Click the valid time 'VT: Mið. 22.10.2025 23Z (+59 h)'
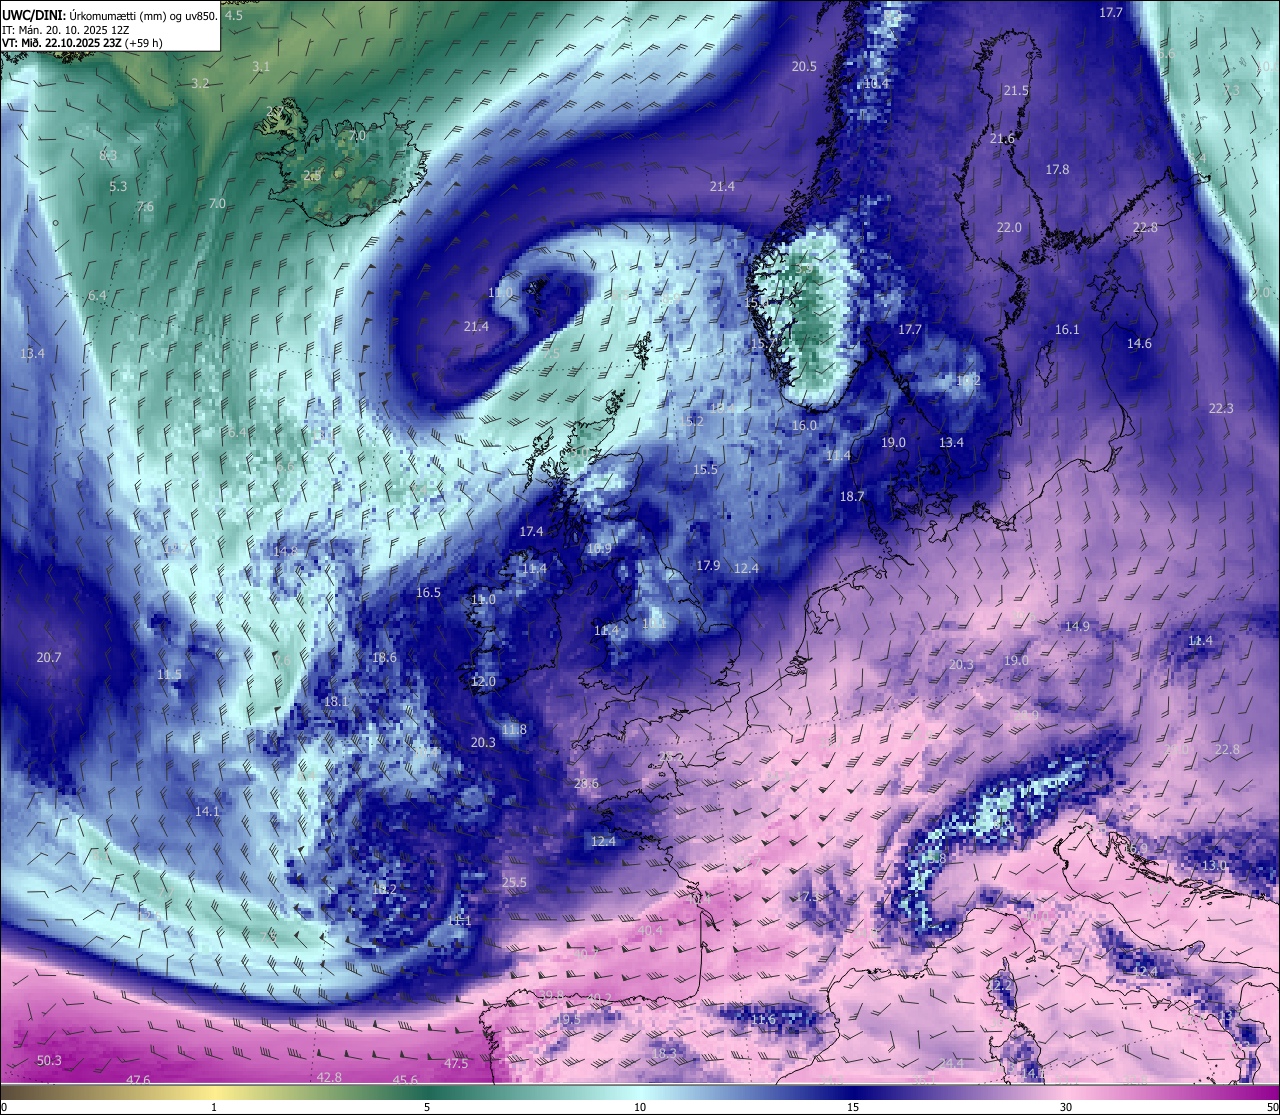 [x=82, y=43]
